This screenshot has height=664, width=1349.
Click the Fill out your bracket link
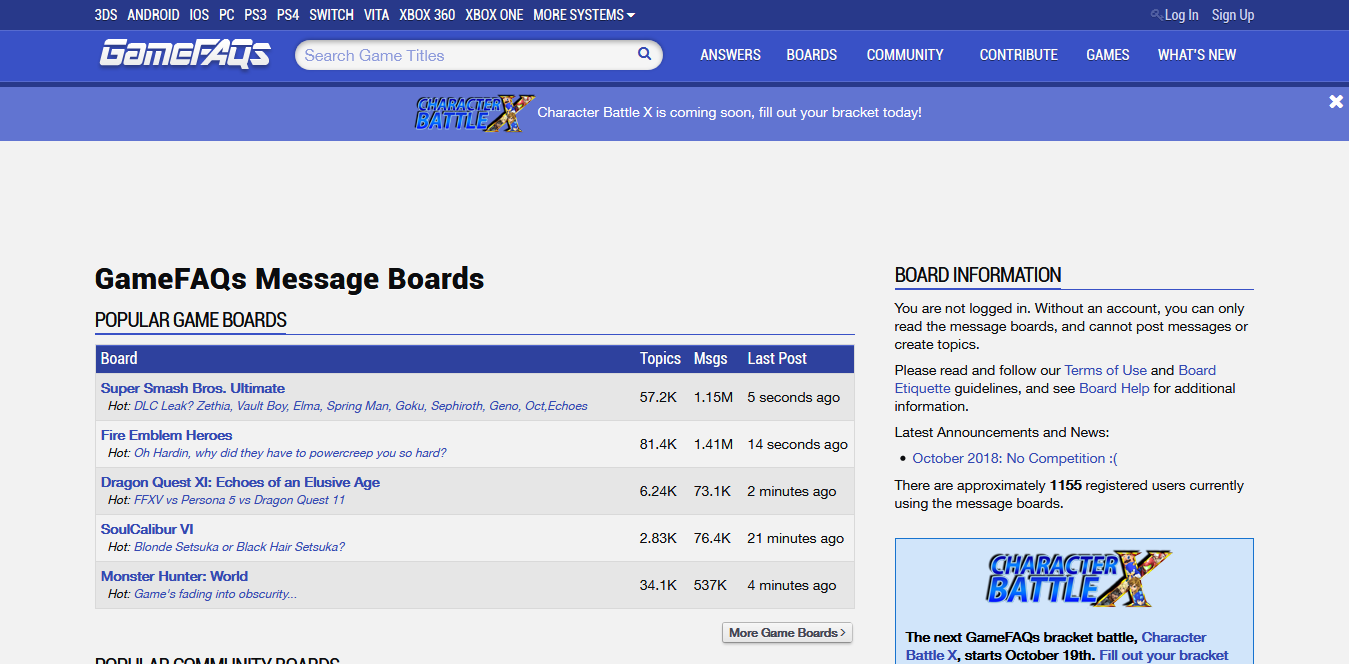point(1163,655)
